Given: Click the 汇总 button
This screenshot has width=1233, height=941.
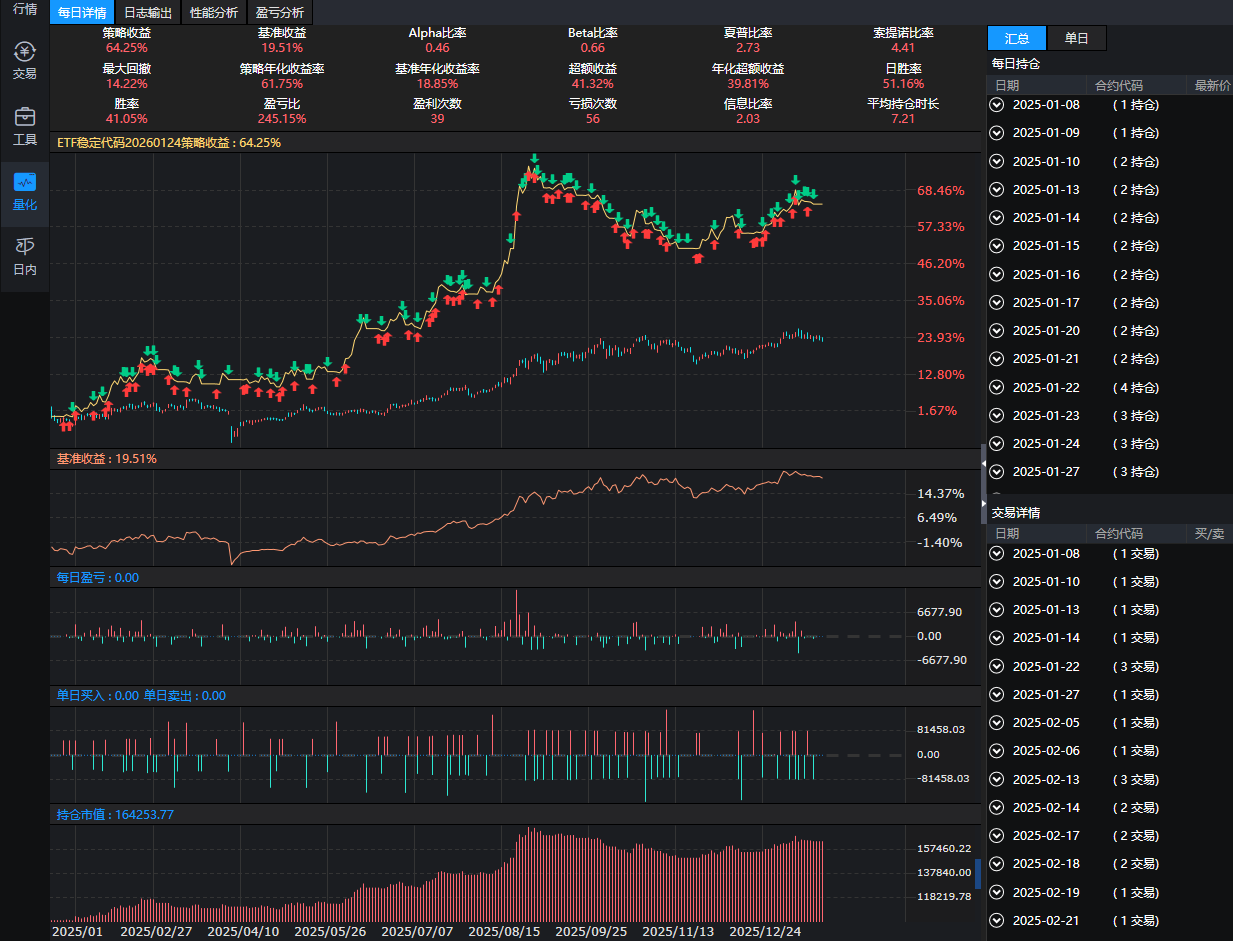Looking at the screenshot, I should 1016,38.
